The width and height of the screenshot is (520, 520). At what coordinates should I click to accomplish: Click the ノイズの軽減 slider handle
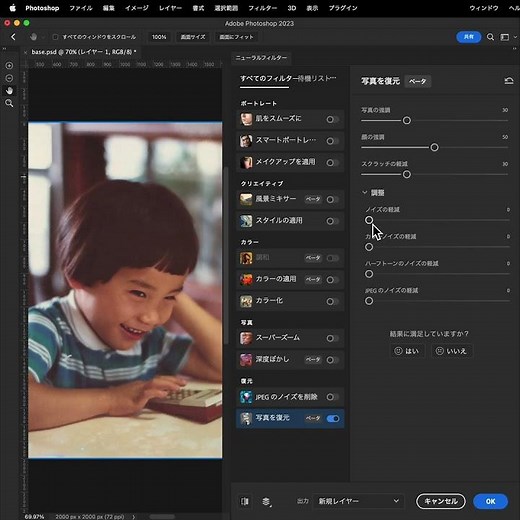click(x=369, y=220)
